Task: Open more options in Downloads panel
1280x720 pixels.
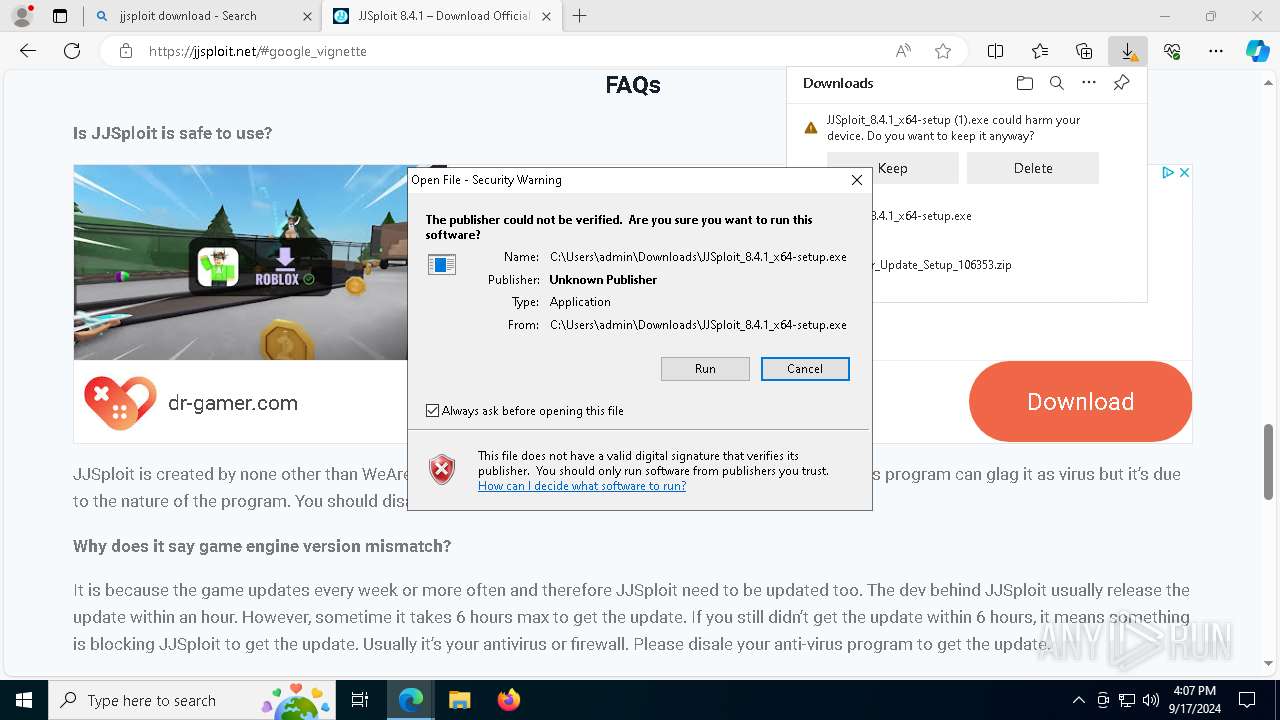Action: coord(1089,83)
